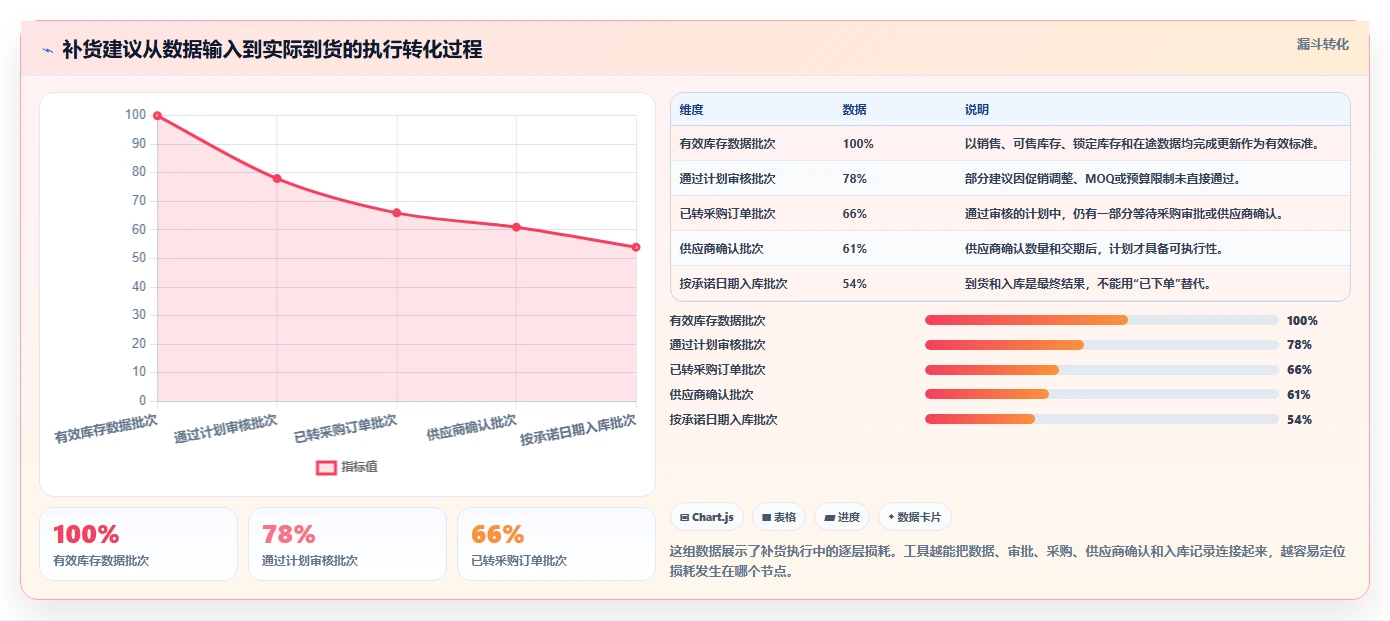Click the summary paragraph about 逐层损耗
Image resolution: width=1390 pixels, height=621 pixels.
click(1007, 562)
